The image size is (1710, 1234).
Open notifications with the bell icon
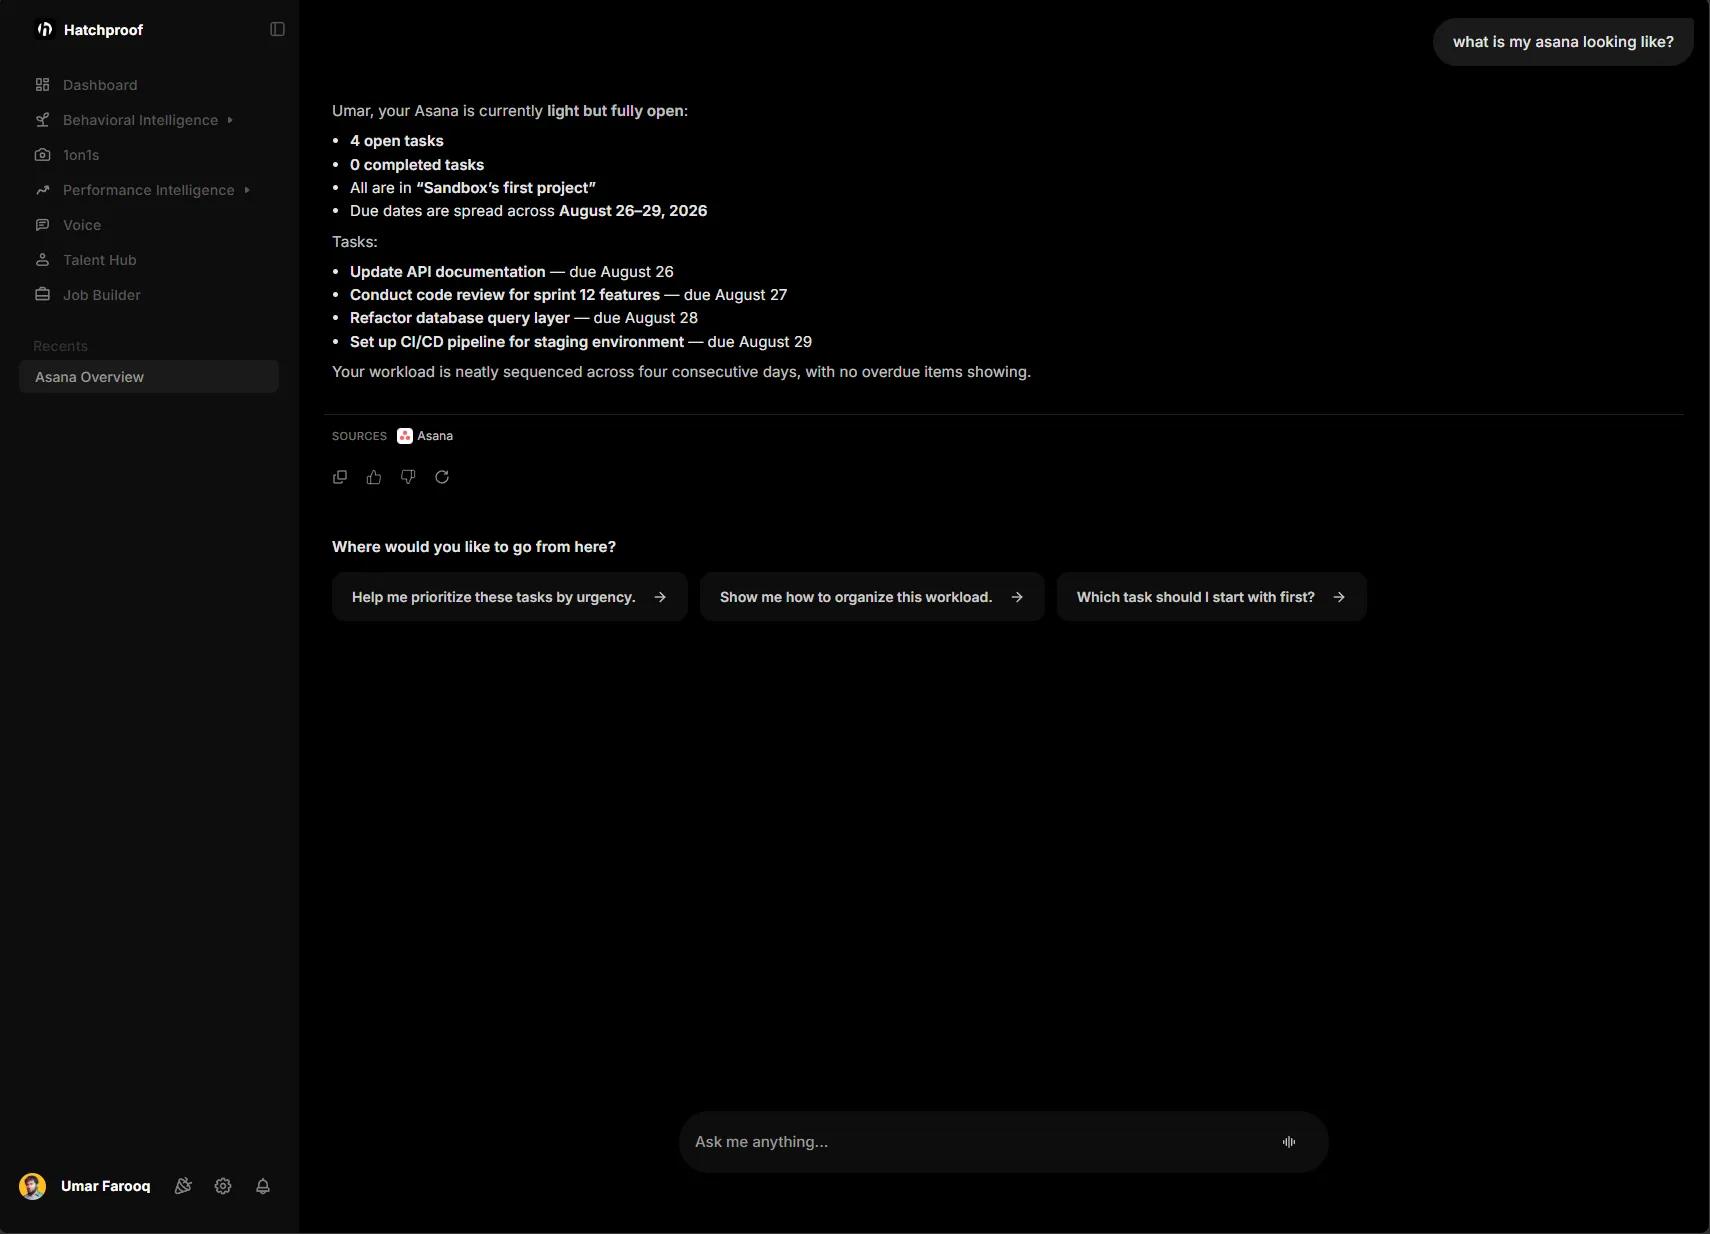(x=263, y=1186)
